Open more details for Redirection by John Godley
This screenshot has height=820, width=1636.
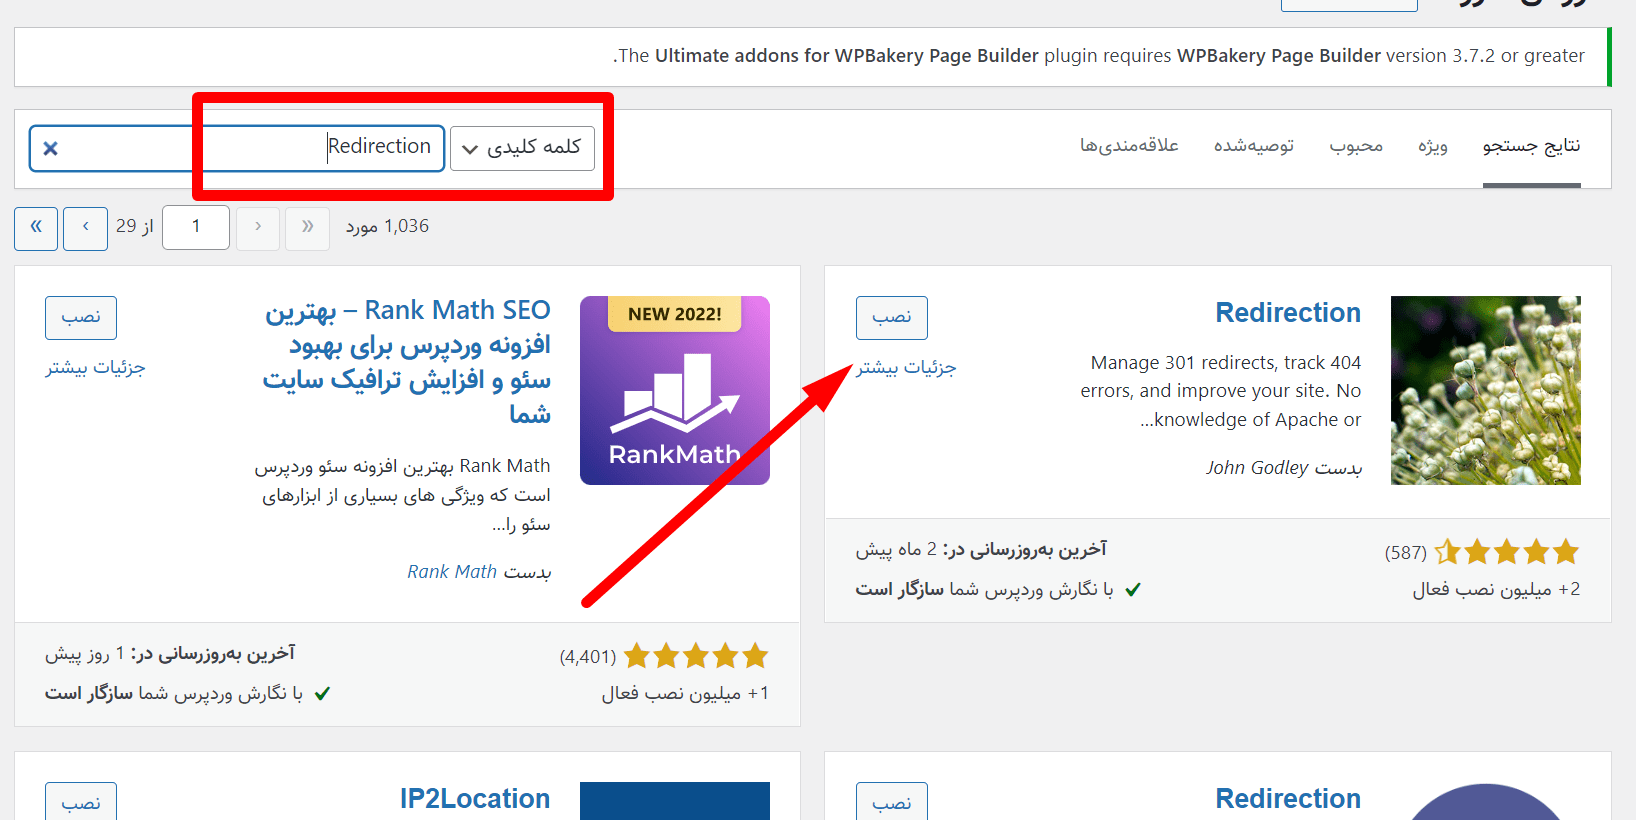906,368
